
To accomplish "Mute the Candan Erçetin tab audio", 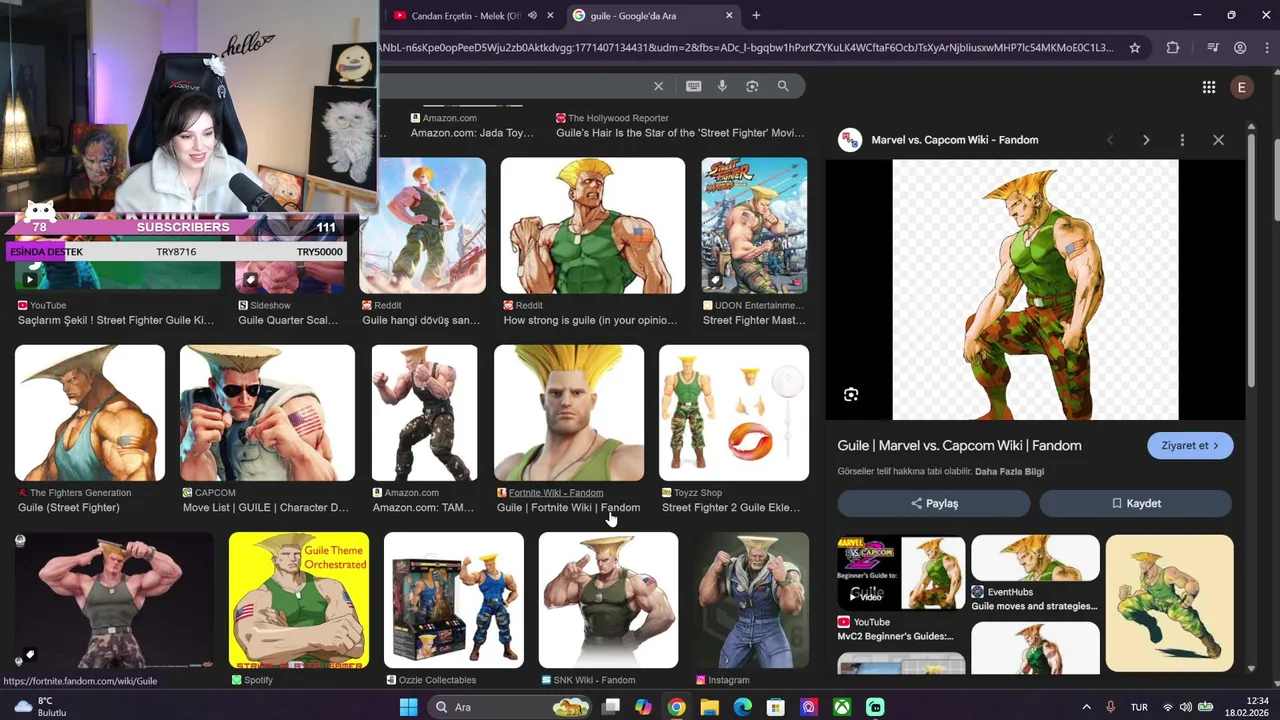I will [532, 15].
